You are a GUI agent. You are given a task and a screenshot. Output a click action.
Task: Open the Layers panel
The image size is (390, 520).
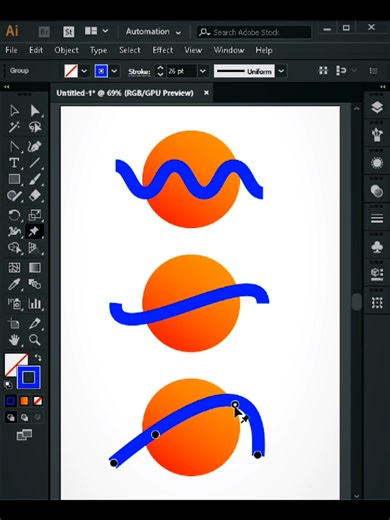[x=377, y=107]
